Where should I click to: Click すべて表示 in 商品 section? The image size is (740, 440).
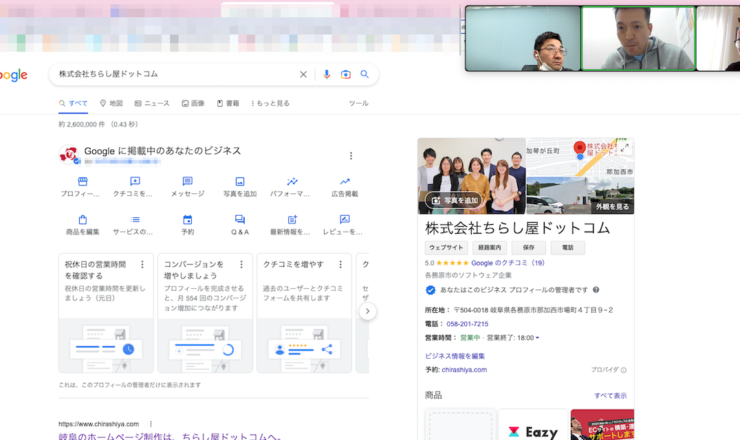click(610, 396)
